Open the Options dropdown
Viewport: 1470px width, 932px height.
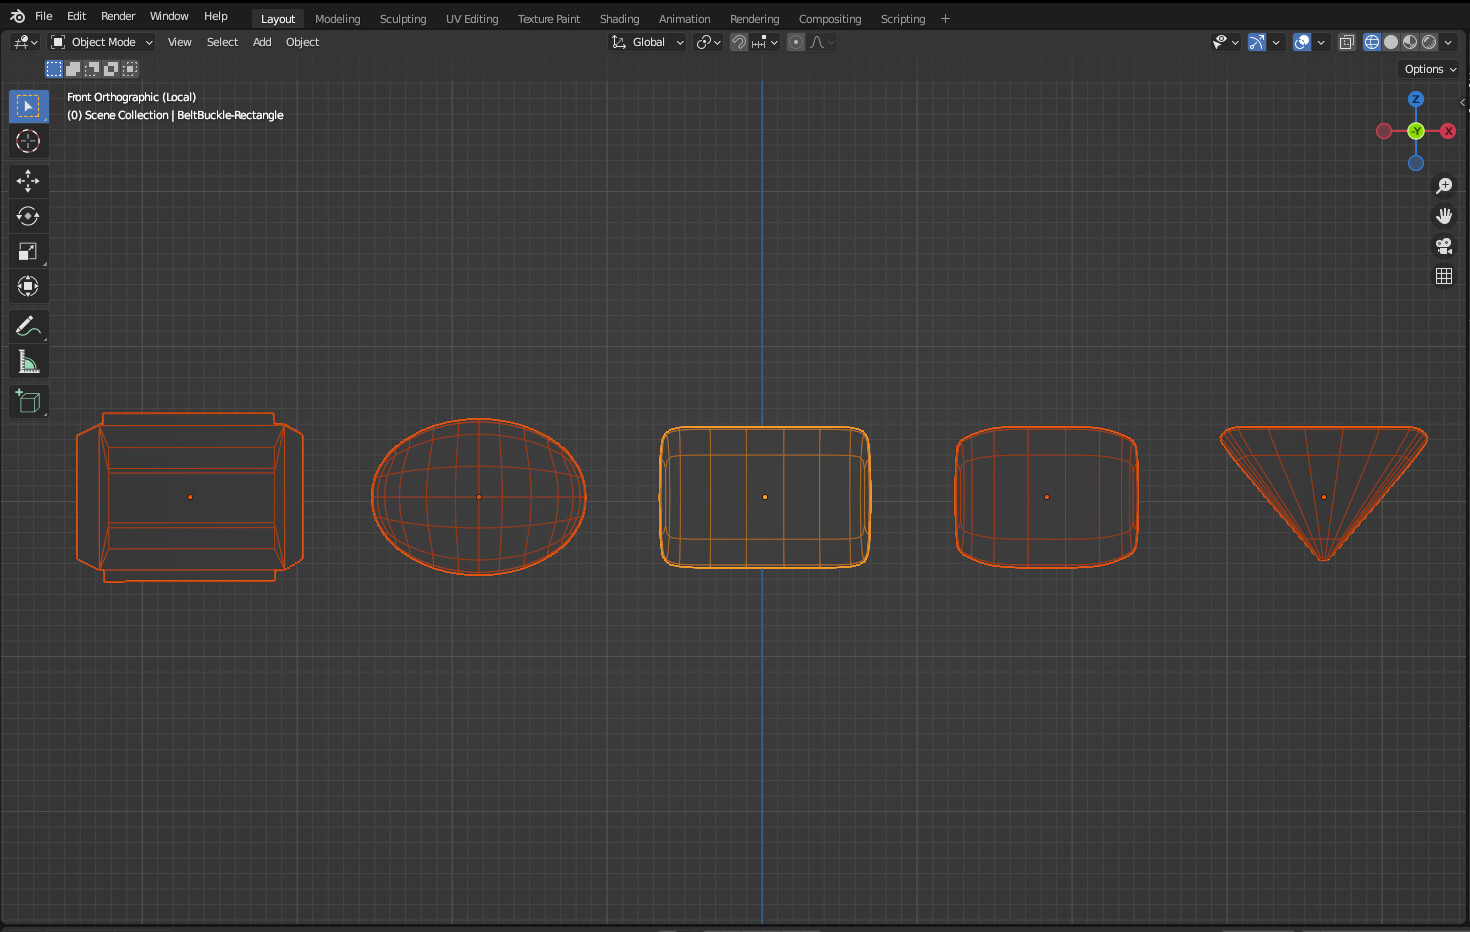click(x=1430, y=69)
